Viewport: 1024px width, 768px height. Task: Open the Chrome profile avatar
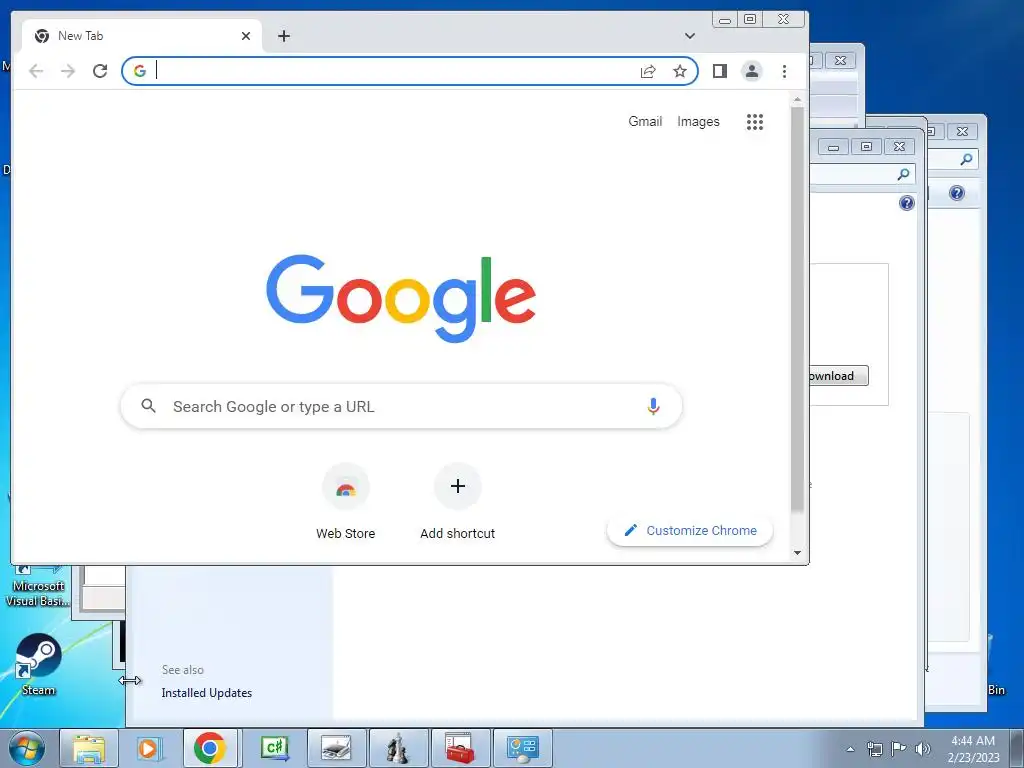coord(752,71)
